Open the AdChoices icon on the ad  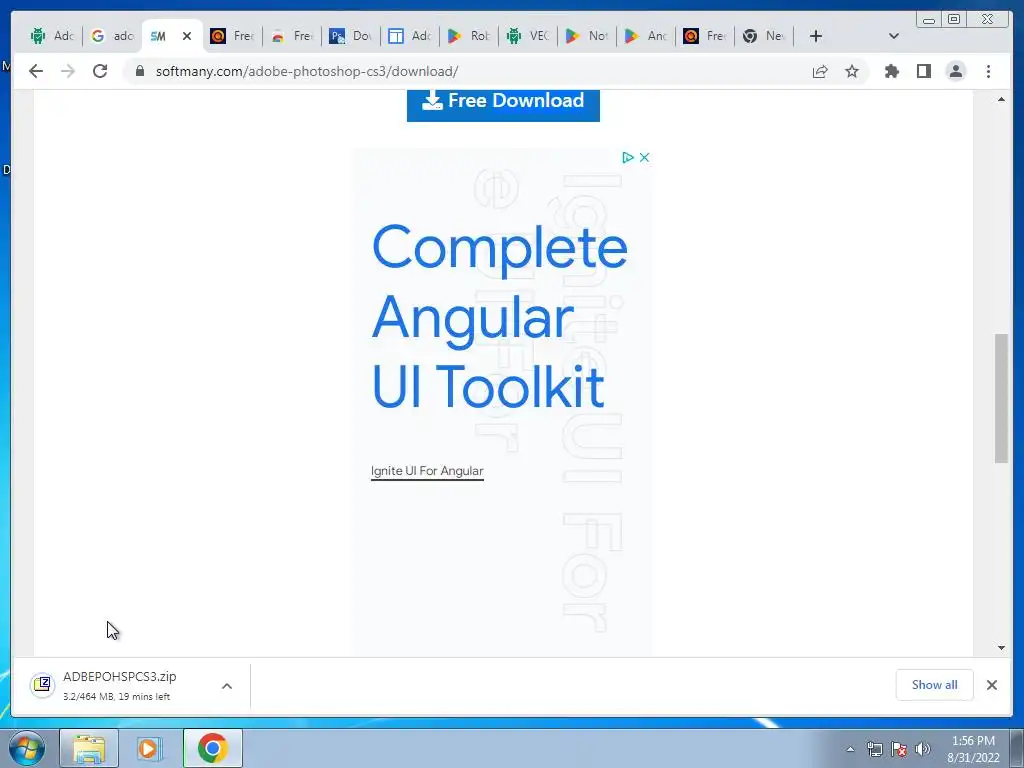tap(628, 157)
